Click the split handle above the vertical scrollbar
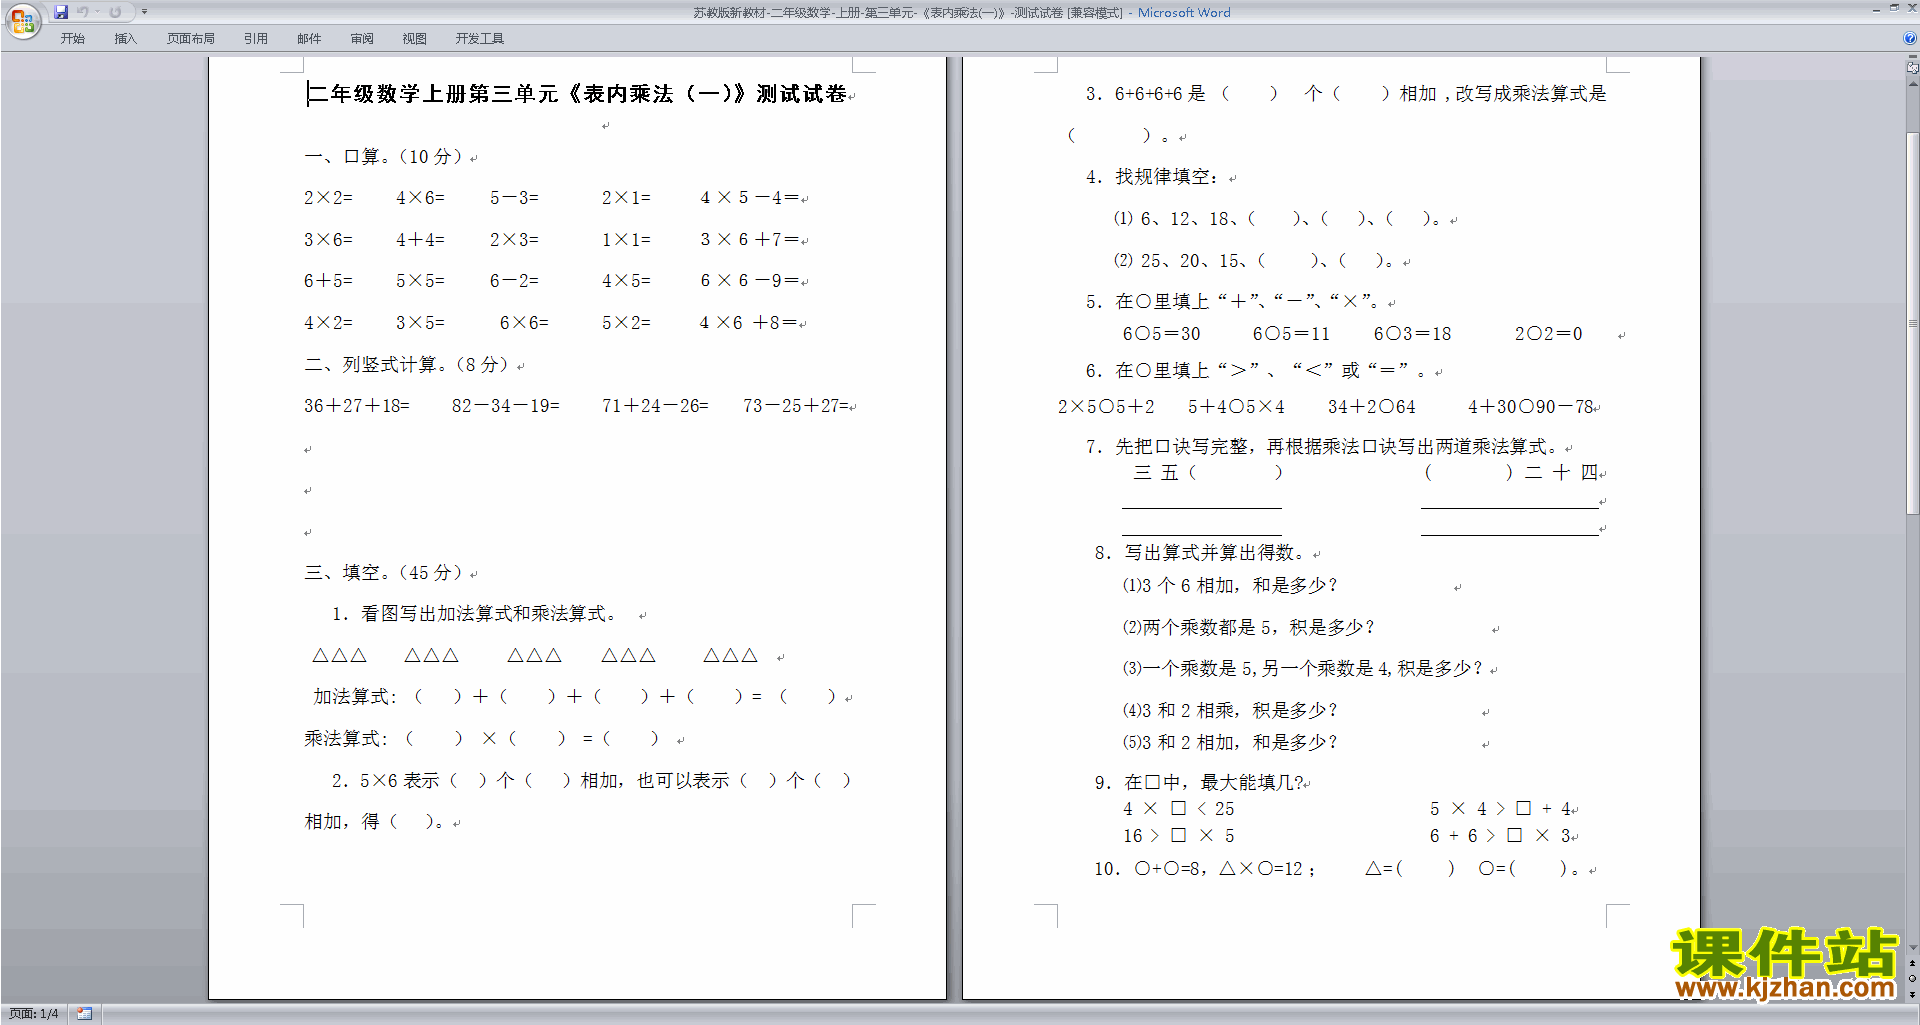 click(1912, 58)
